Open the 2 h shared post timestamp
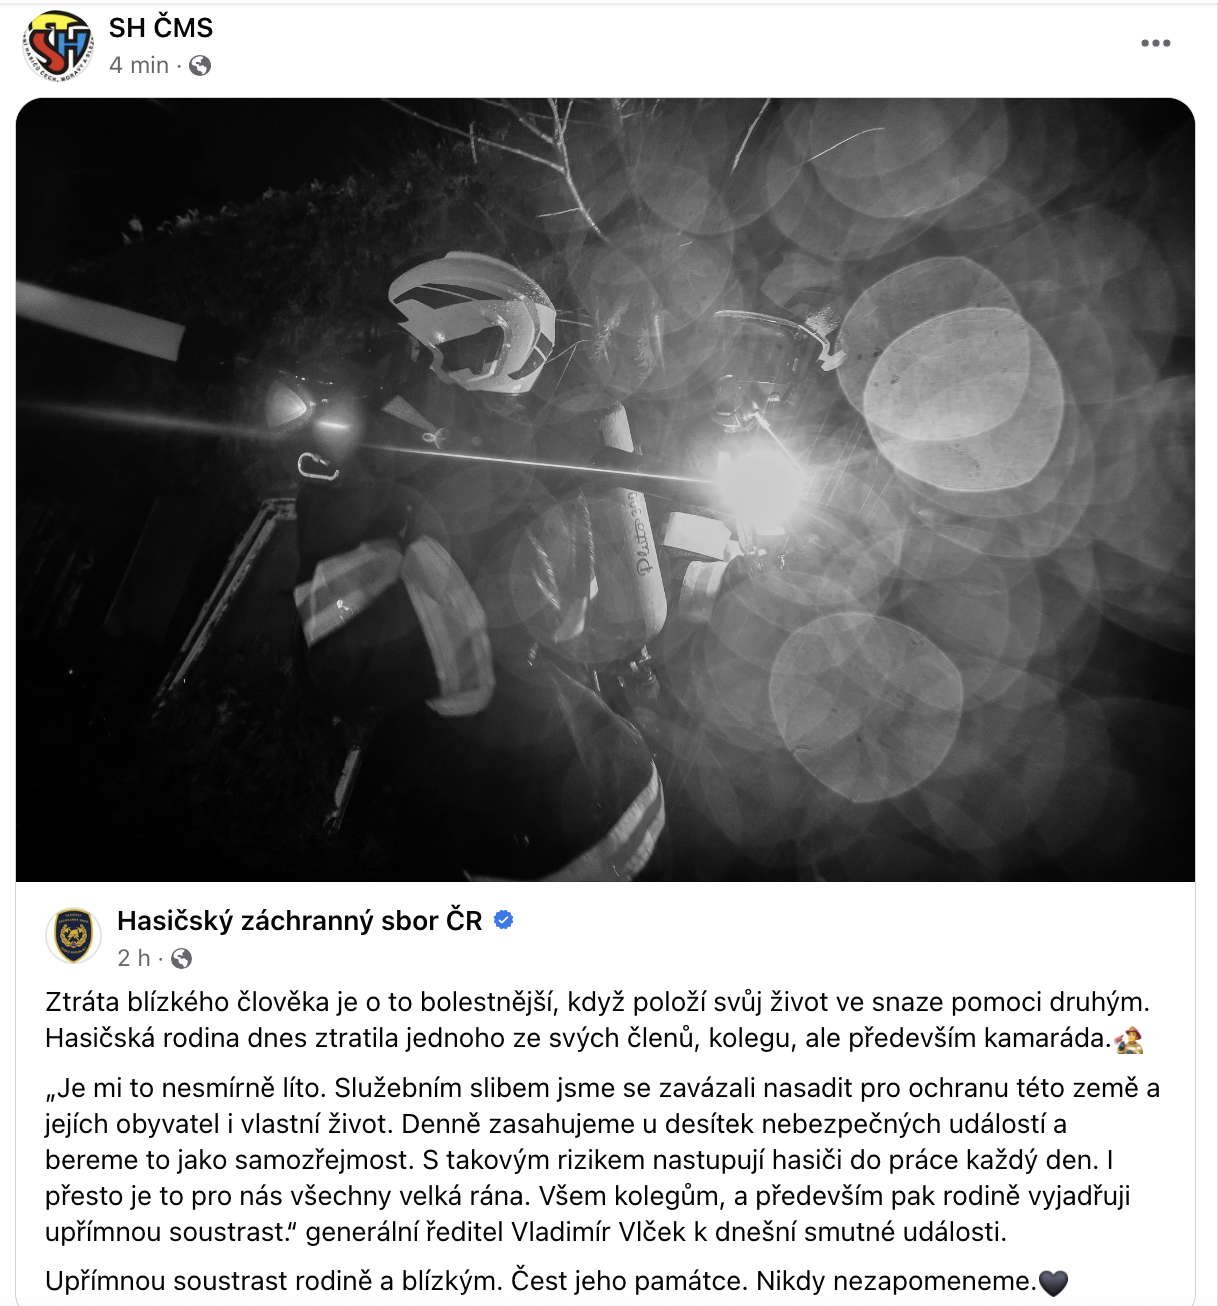 (133, 958)
